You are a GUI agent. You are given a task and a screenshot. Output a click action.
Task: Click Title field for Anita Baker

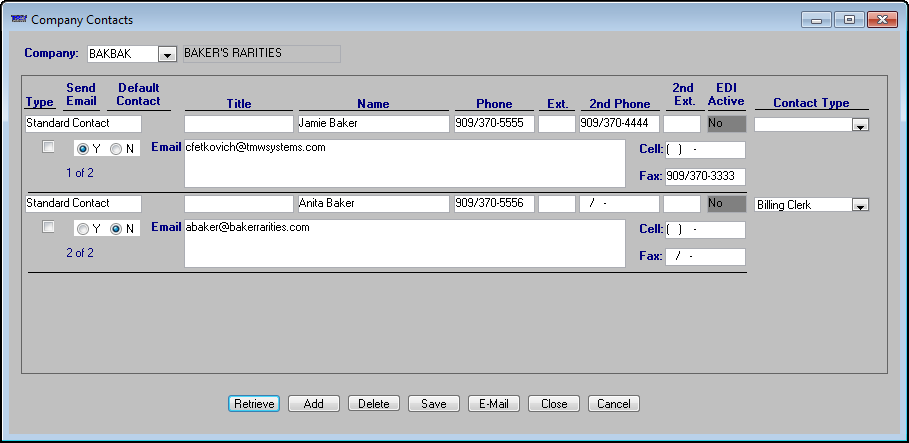239,204
